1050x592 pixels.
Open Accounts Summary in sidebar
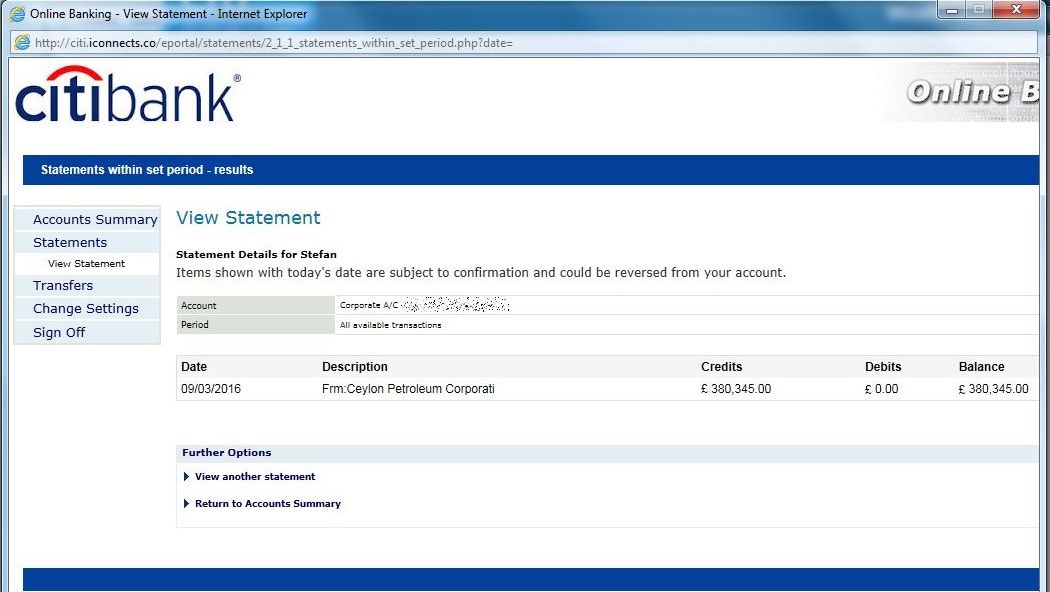click(x=95, y=220)
